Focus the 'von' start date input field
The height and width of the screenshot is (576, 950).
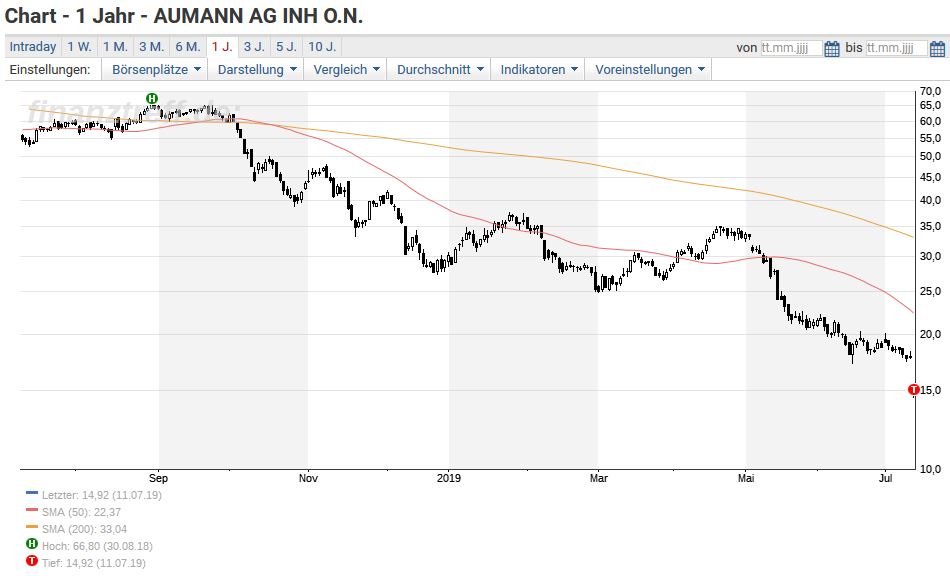pyautogui.click(x=791, y=48)
